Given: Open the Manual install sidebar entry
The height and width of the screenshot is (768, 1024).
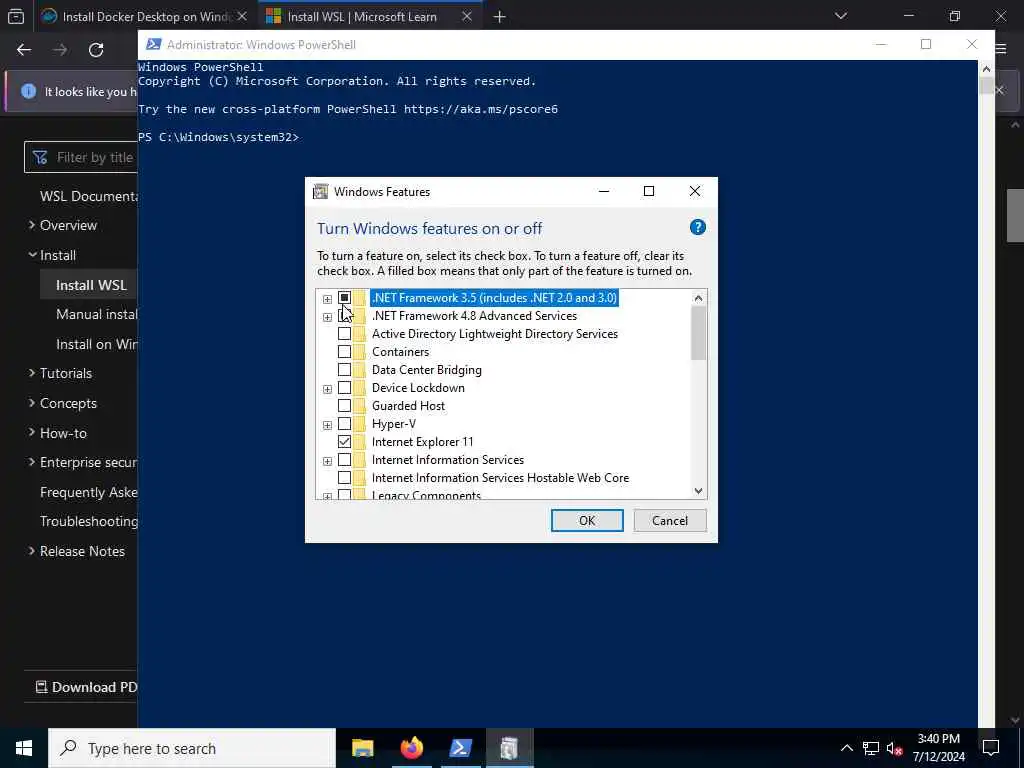Looking at the screenshot, I should coord(96,314).
